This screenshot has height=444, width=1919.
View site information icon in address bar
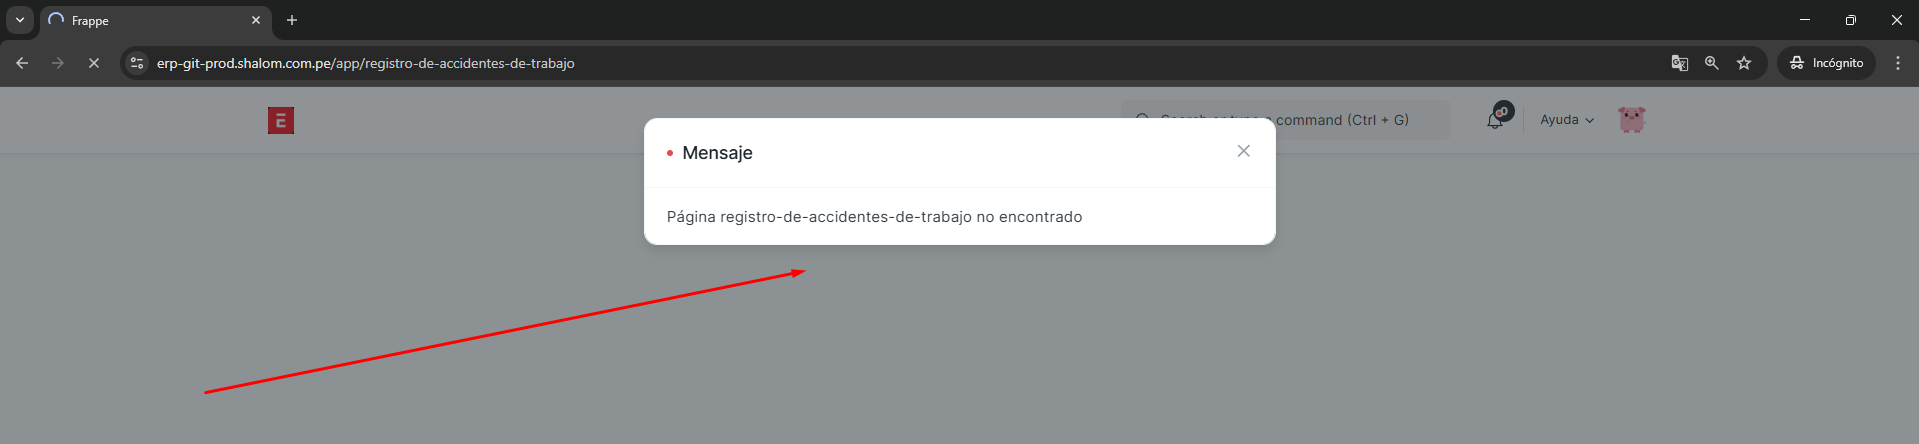coord(137,63)
